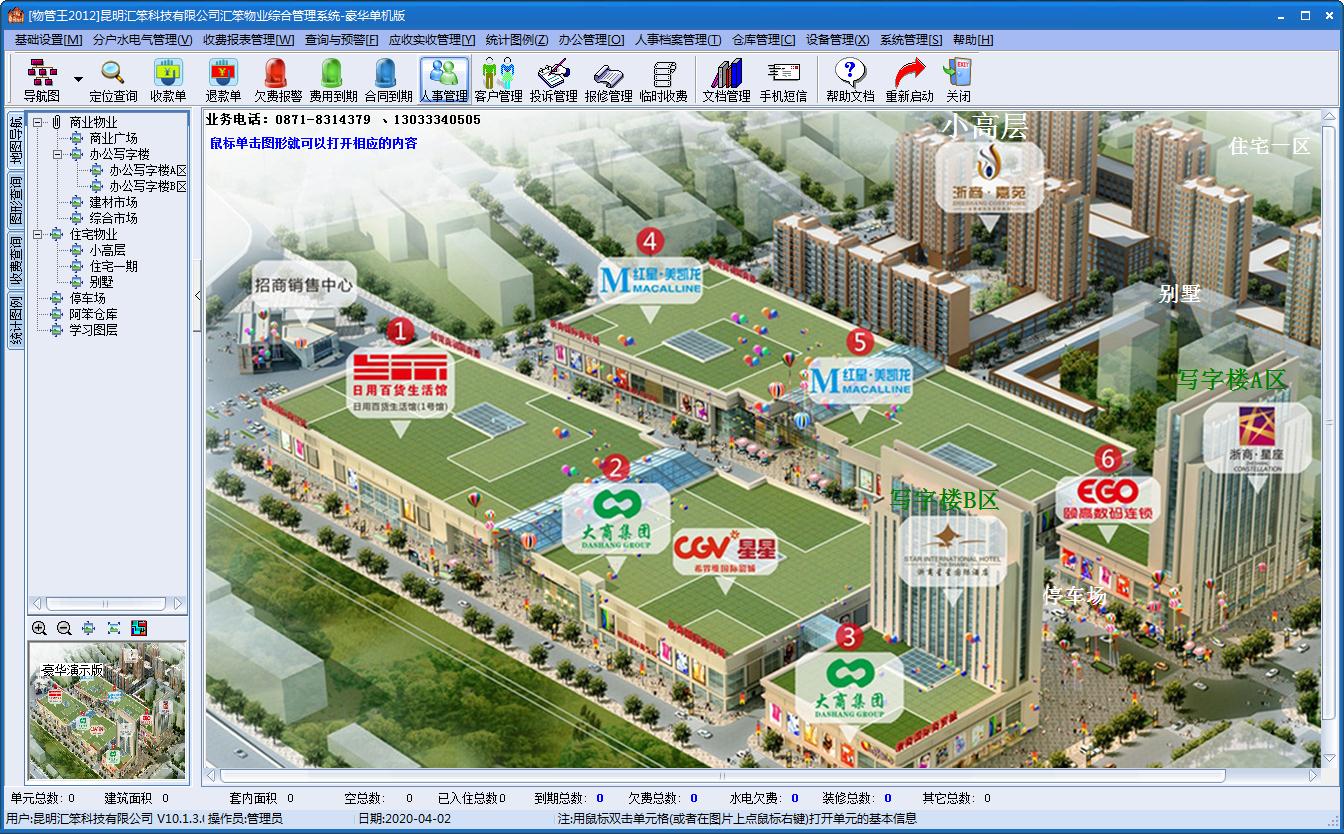The height and width of the screenshot is (834, 1344).
Task: Click the 招商销售中心 map label
Action: tap(302, 285)
